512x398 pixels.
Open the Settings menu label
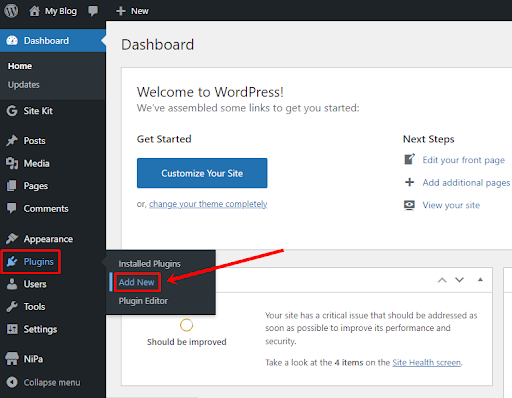[x=40, y=329]
